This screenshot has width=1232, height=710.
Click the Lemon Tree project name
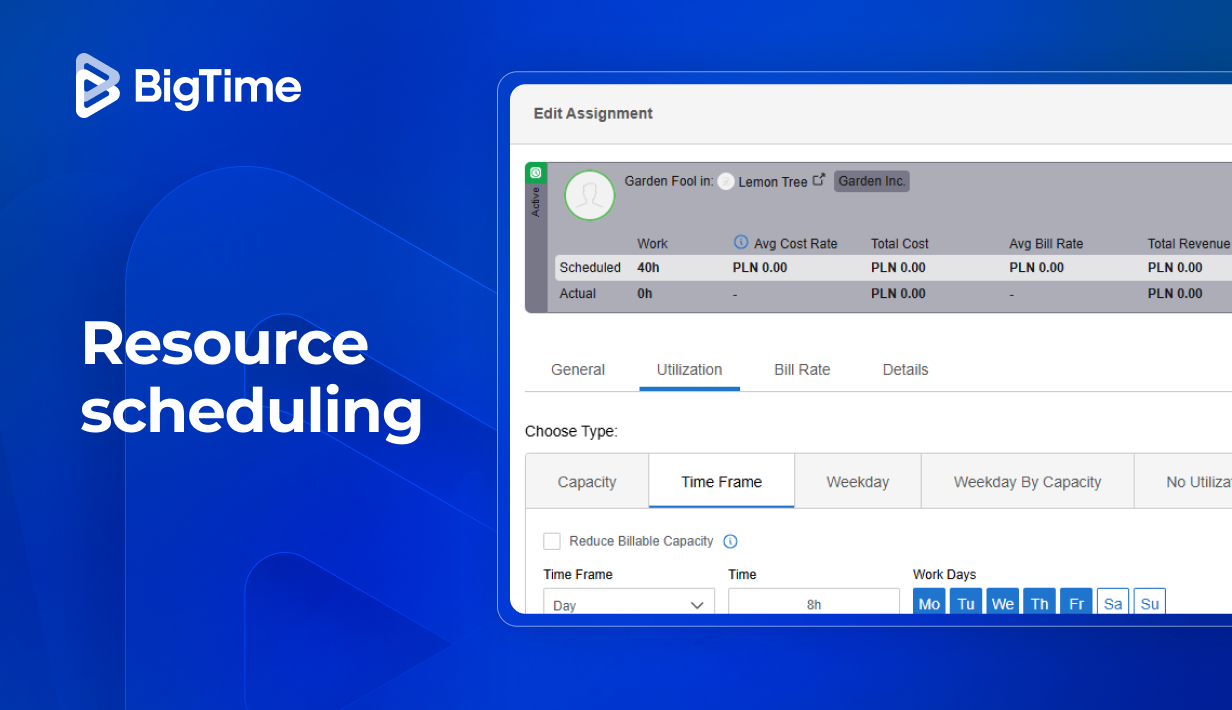[772, 182]
